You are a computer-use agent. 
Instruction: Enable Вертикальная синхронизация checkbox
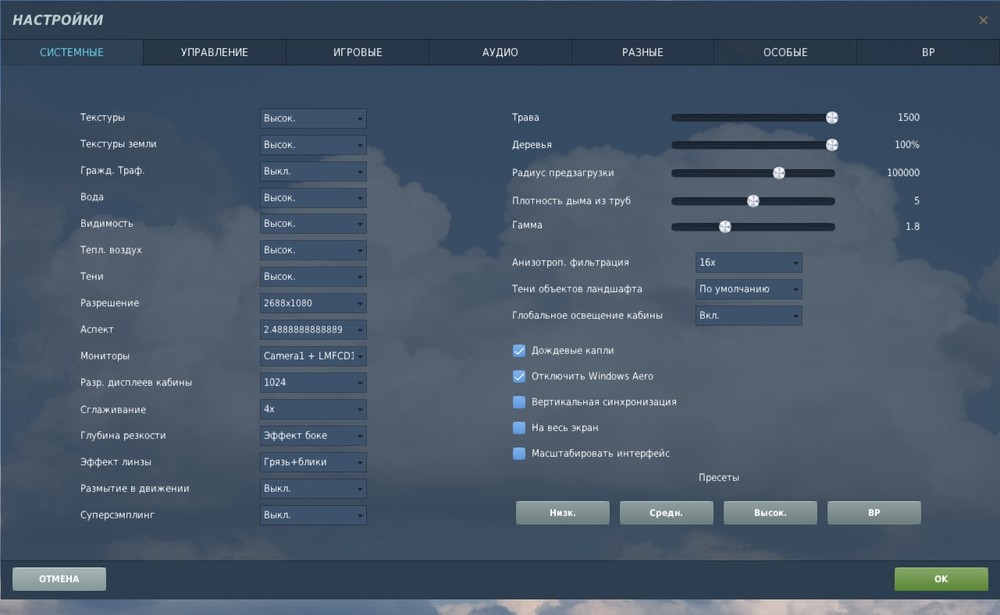[x=519, y=402]
